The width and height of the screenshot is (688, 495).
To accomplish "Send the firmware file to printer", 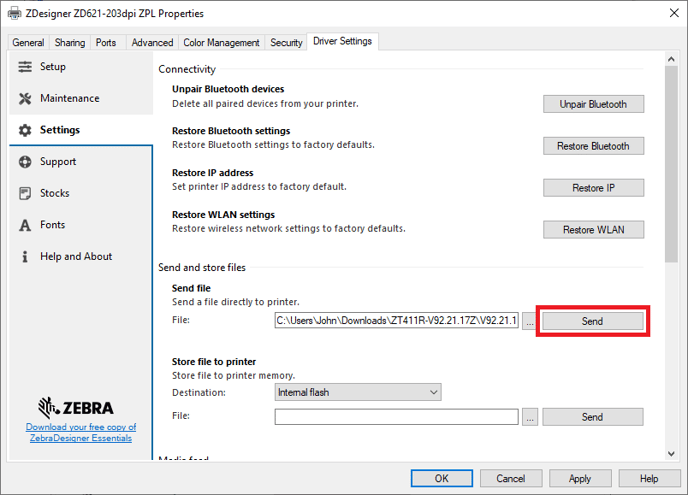I will pyautogui.click(x=592, y=321).
